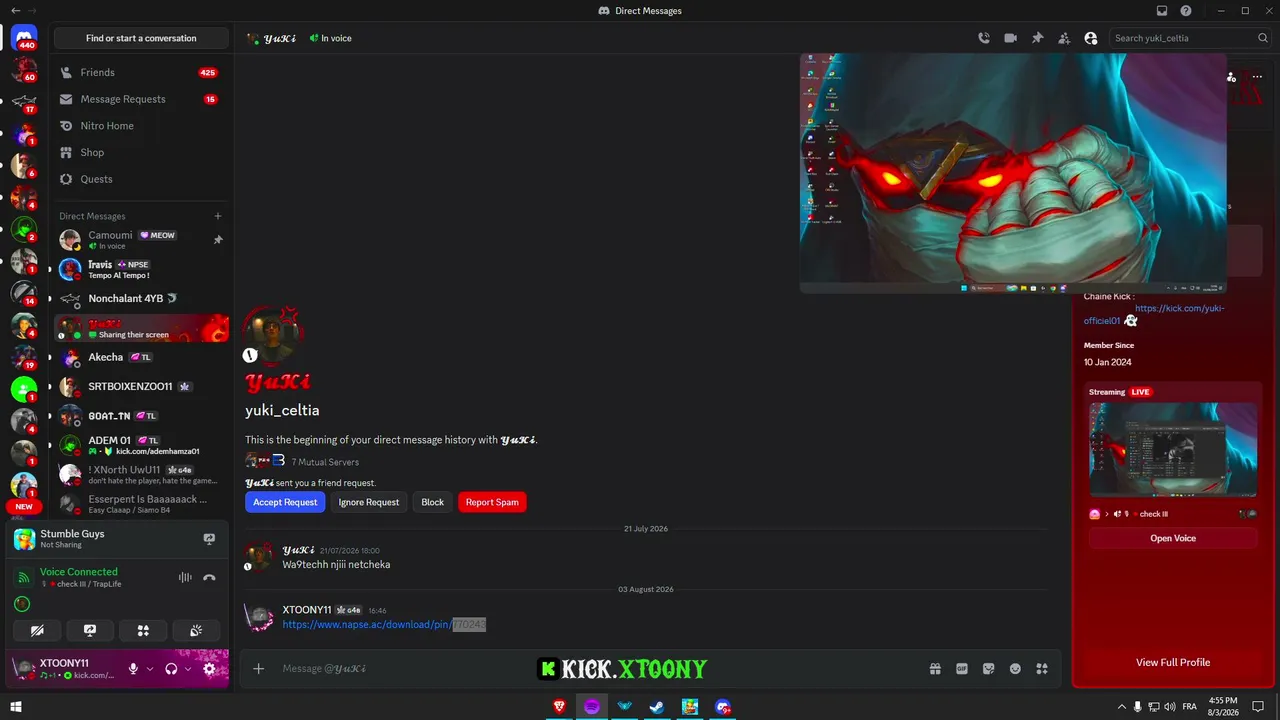Viewport: 1280px width, 720px height.
Task: Open the ! XNorth UwU11 conversation
Action: (141, 474)
